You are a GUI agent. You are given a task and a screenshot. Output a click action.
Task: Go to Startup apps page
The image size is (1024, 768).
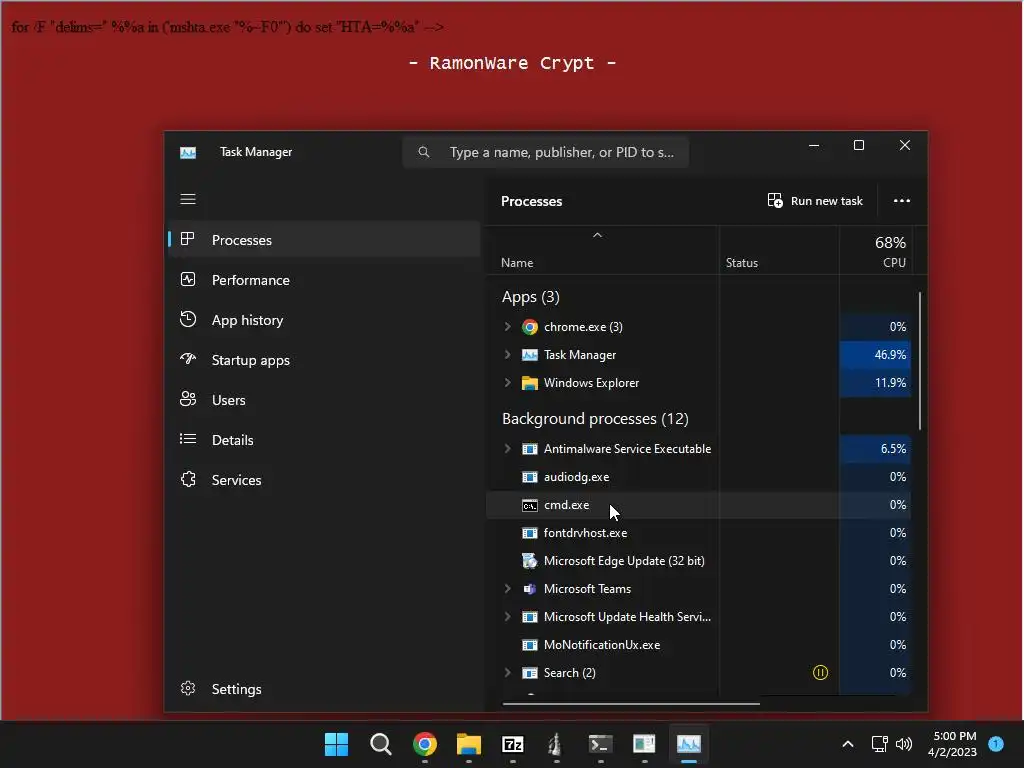click(325, 360)
